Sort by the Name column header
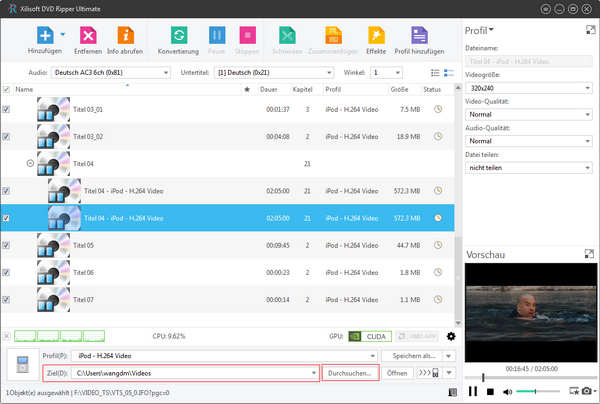Screen dimensions: 600x404 point(127,90)
